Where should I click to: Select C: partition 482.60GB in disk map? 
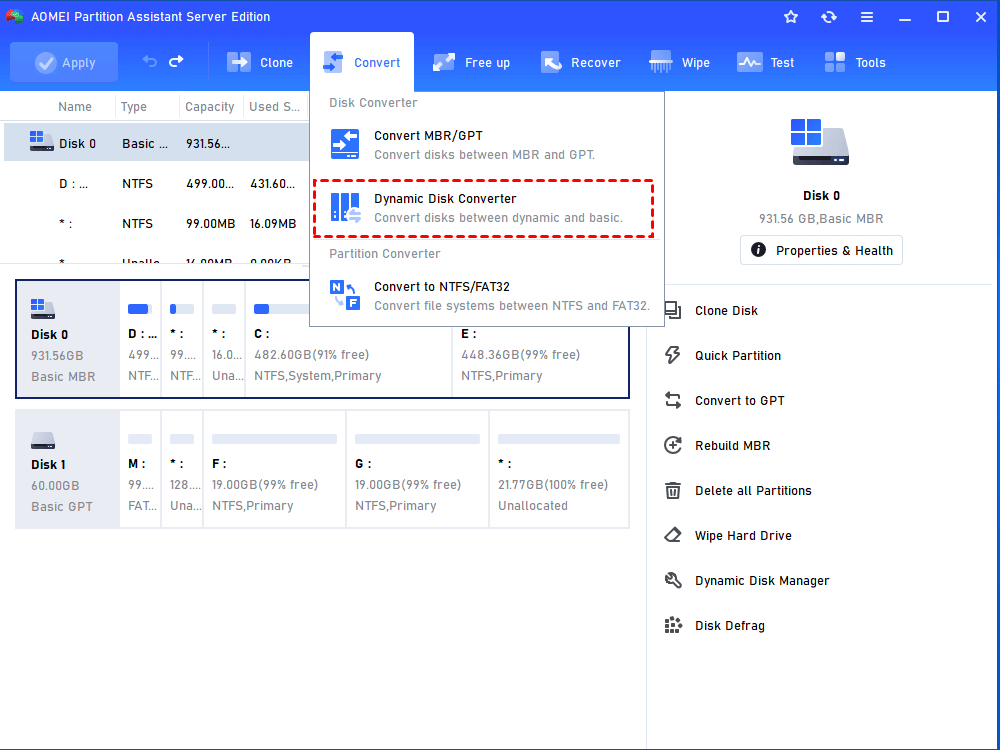pyautogui.click(x=348, y=339)
